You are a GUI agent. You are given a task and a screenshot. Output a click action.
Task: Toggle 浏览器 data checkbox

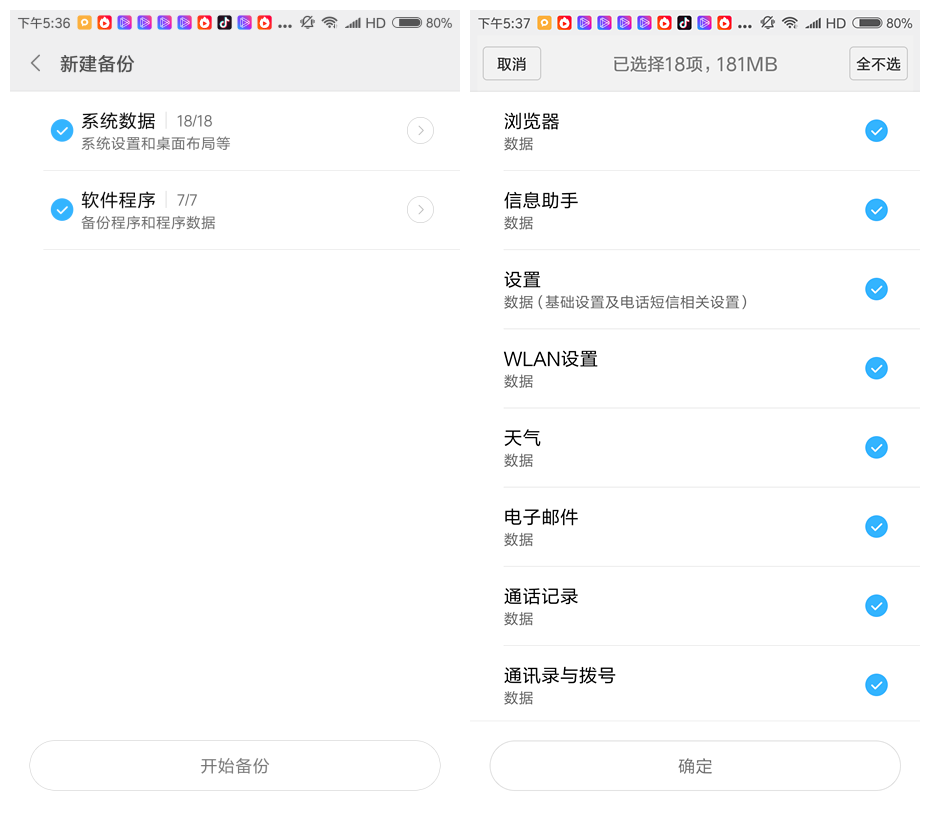[876, 130]
